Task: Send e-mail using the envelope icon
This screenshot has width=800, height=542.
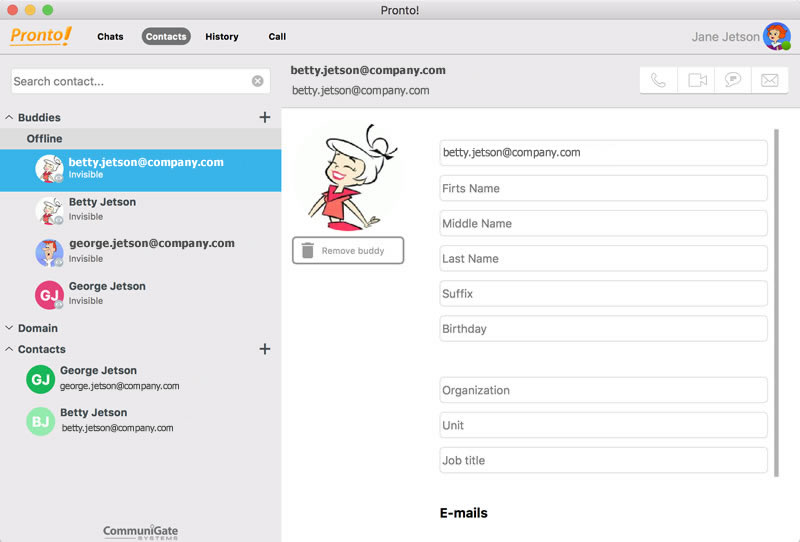Action: coord(769,80)
